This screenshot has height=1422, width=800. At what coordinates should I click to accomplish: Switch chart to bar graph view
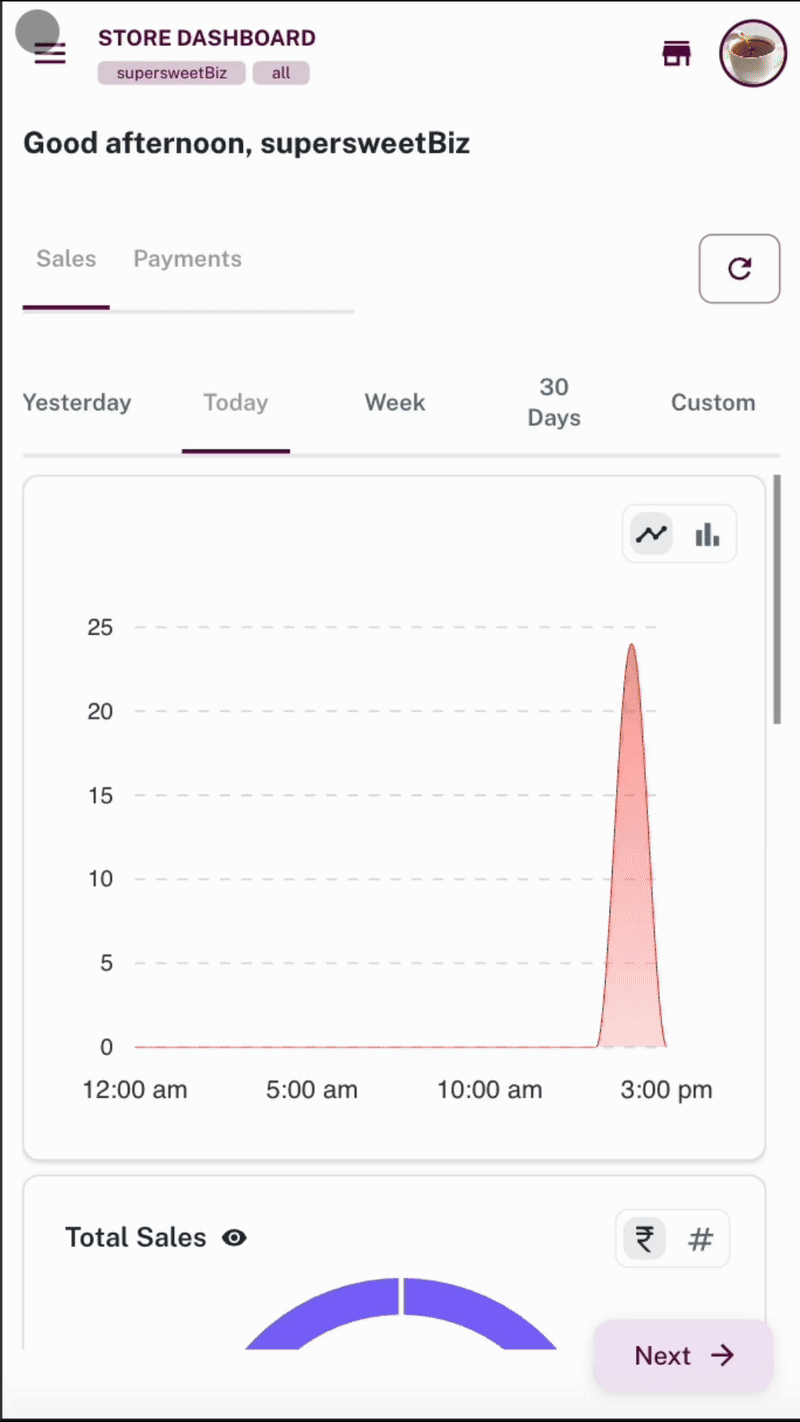coord(707,534)
